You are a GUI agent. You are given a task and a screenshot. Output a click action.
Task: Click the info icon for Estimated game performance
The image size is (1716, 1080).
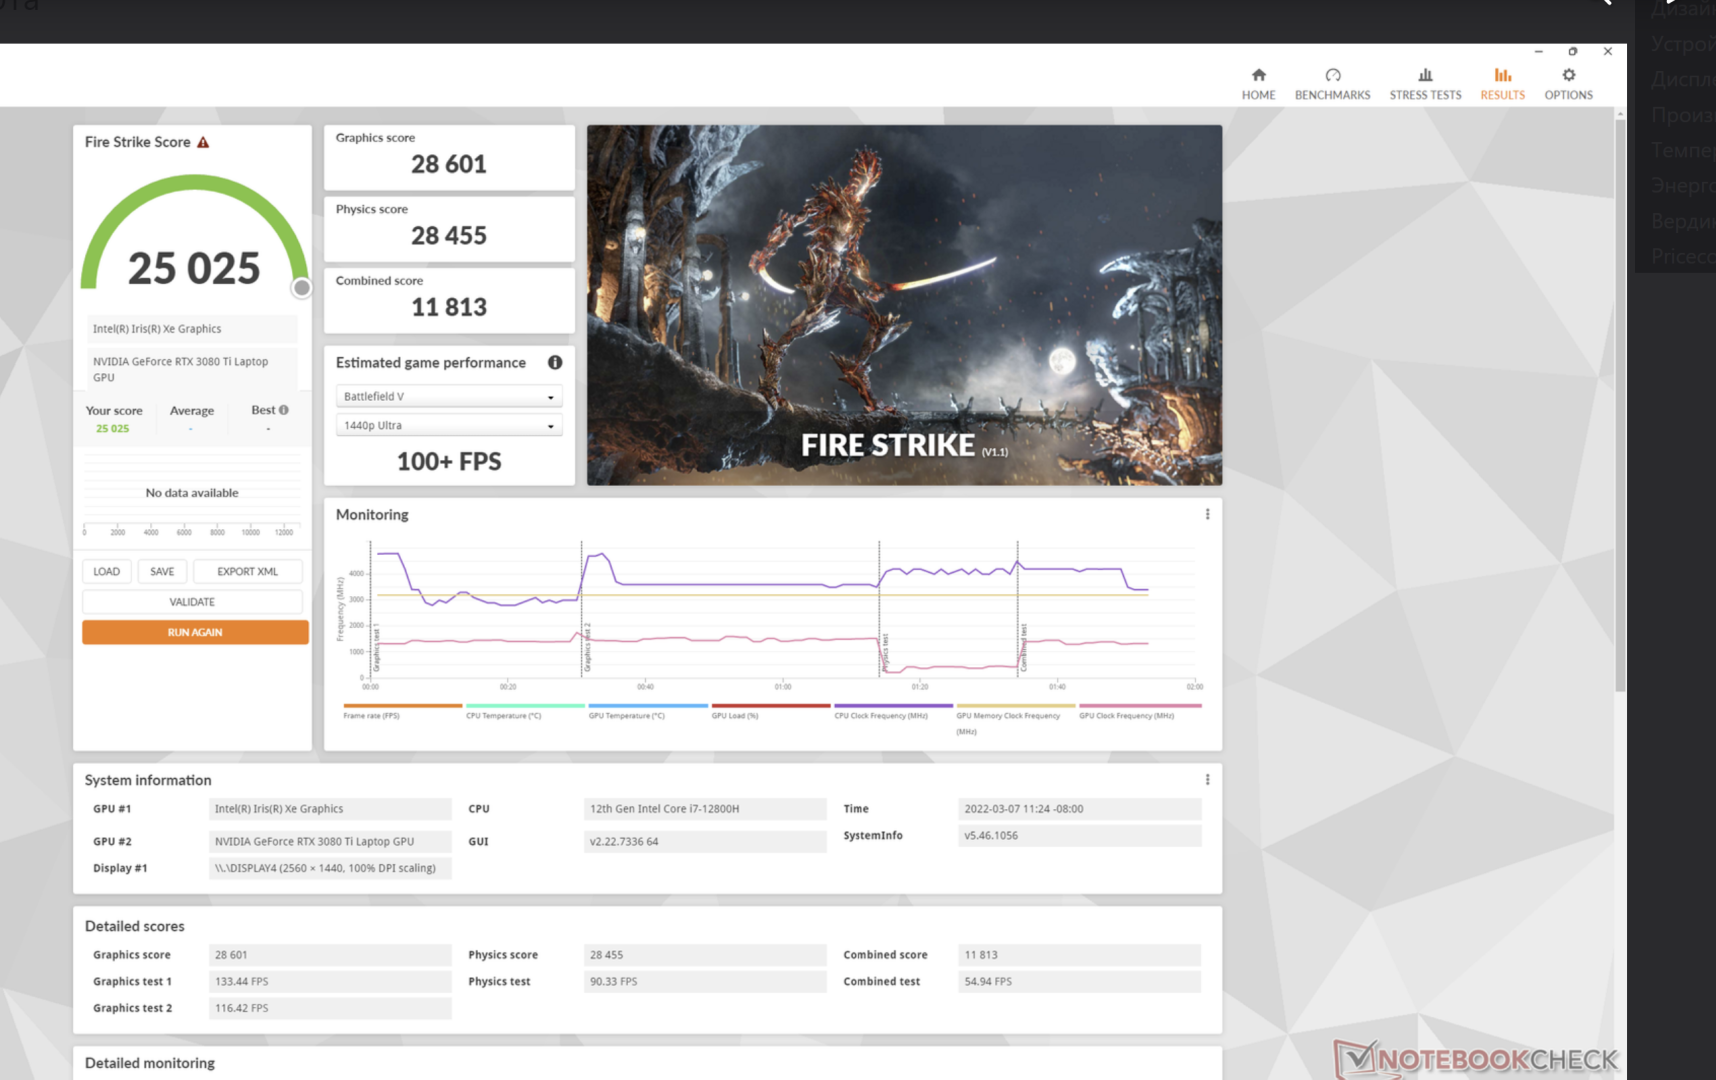click(555, 362)
